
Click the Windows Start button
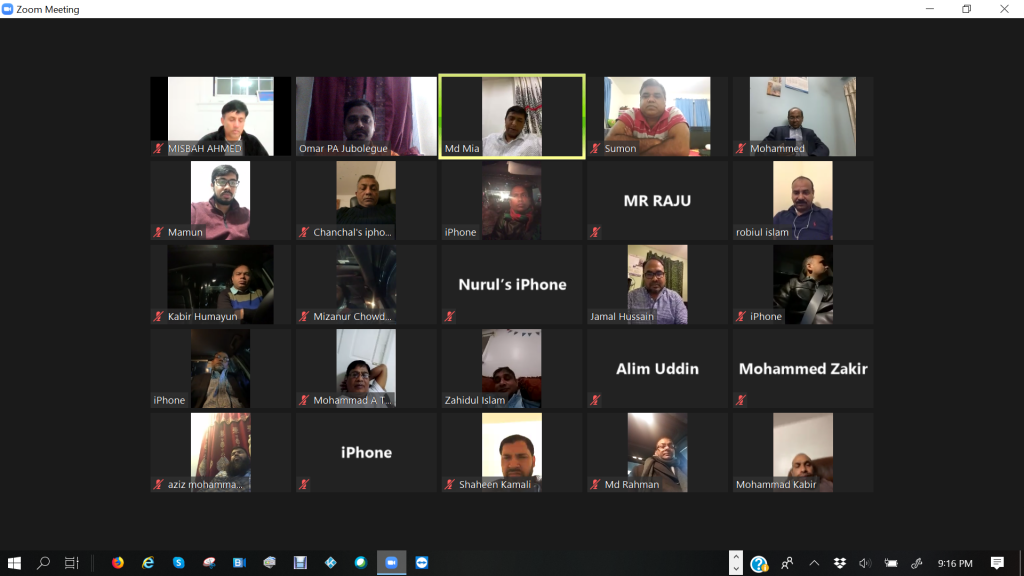click(14, 563)
